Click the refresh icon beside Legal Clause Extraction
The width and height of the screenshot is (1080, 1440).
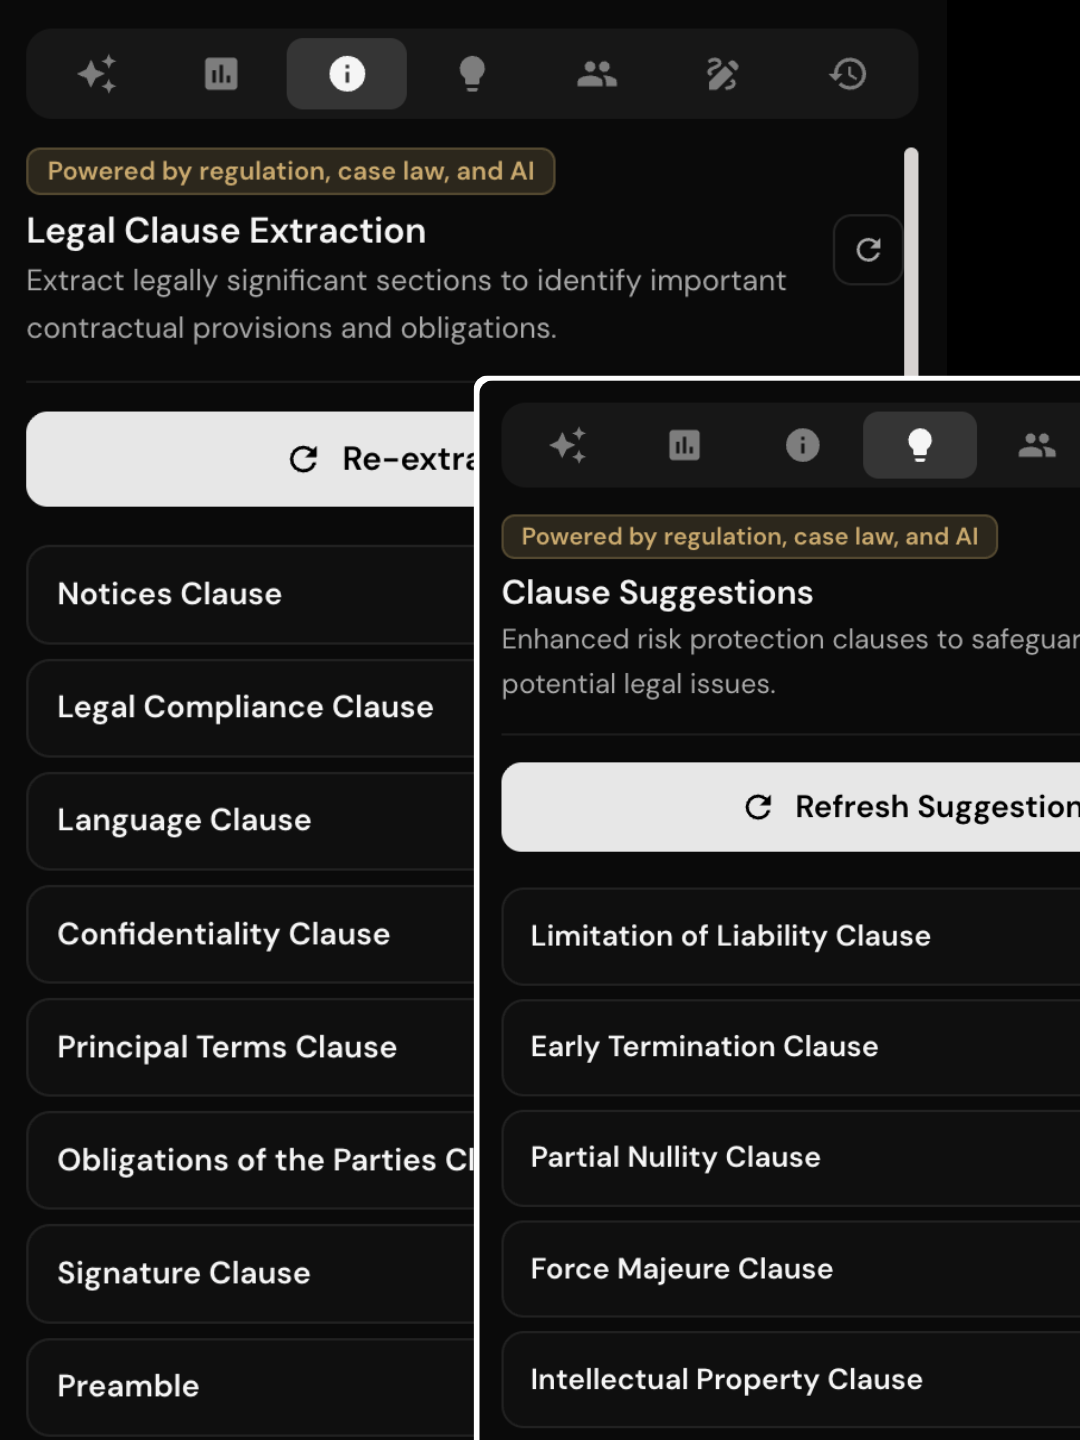pos(867,251)
